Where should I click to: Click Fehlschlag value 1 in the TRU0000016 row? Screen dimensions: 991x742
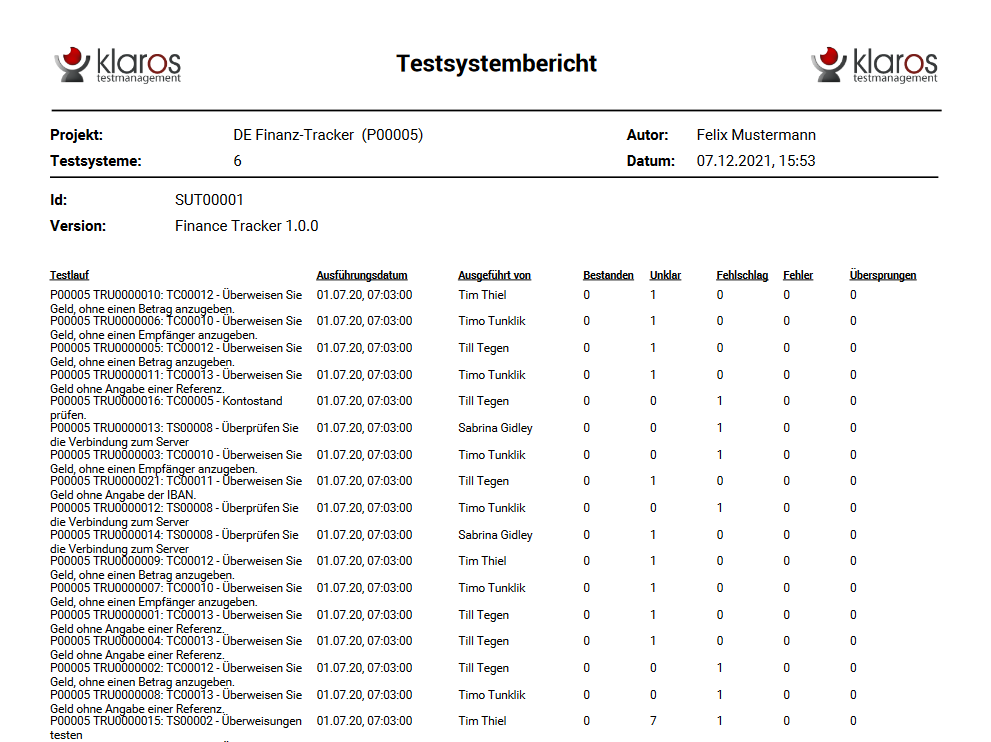pos(719,401)
